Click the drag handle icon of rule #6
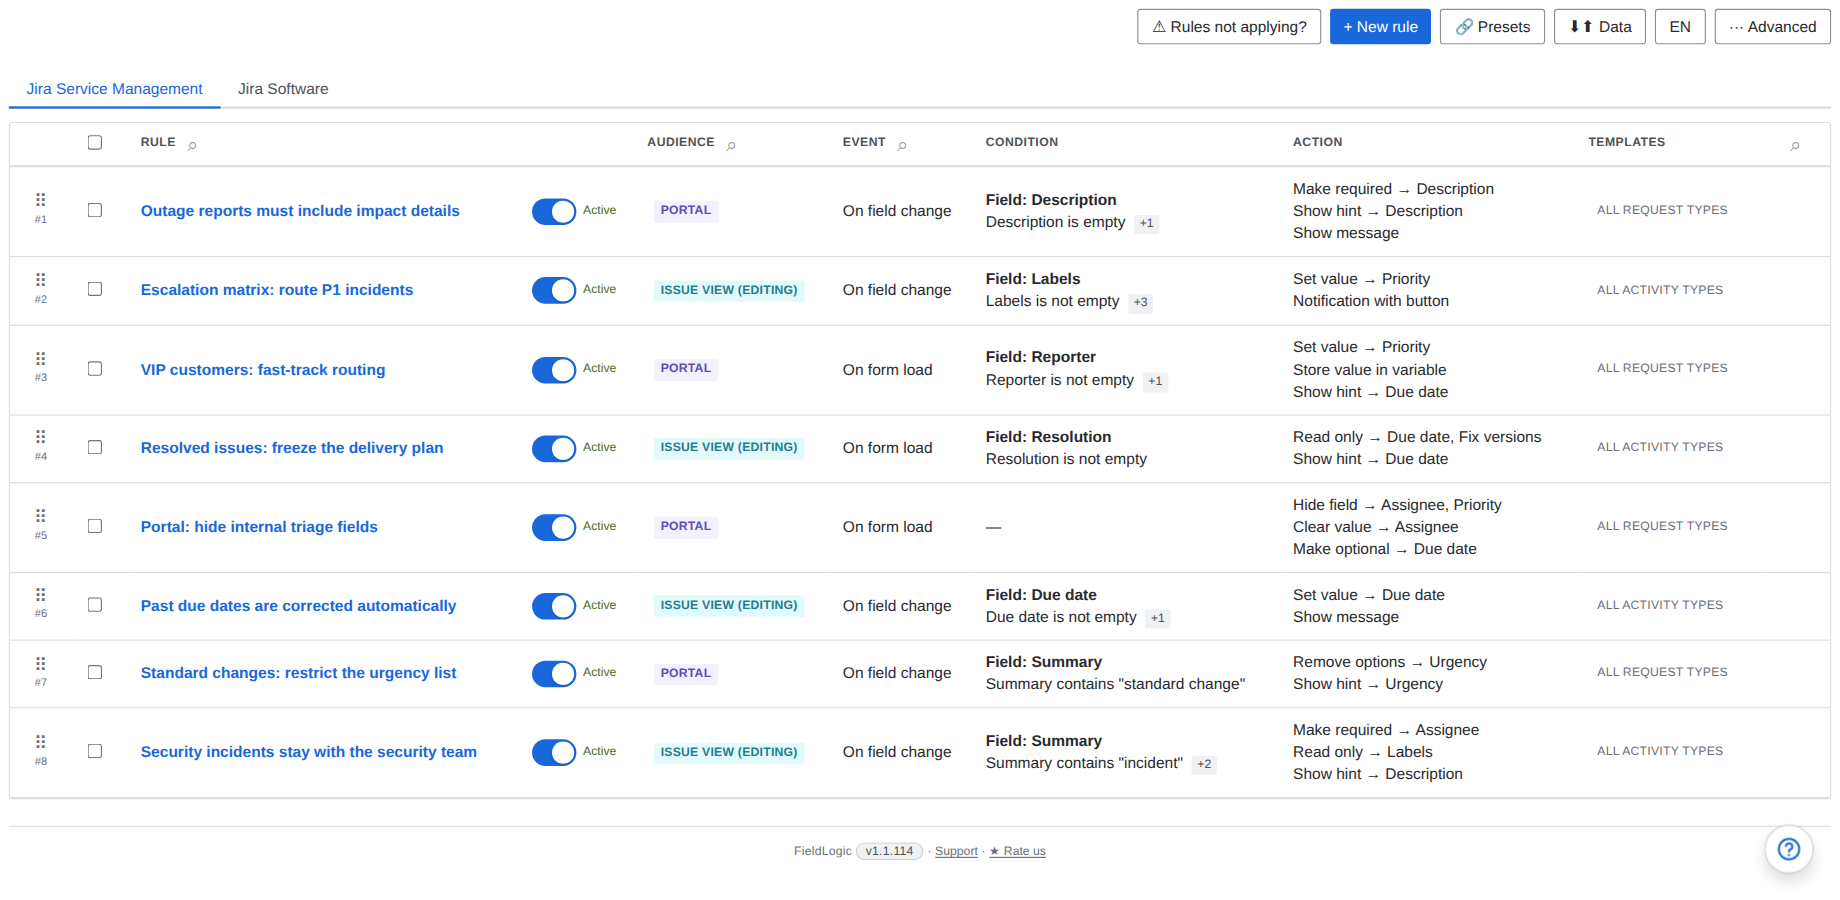1840x900 pixels. point(41,594)
